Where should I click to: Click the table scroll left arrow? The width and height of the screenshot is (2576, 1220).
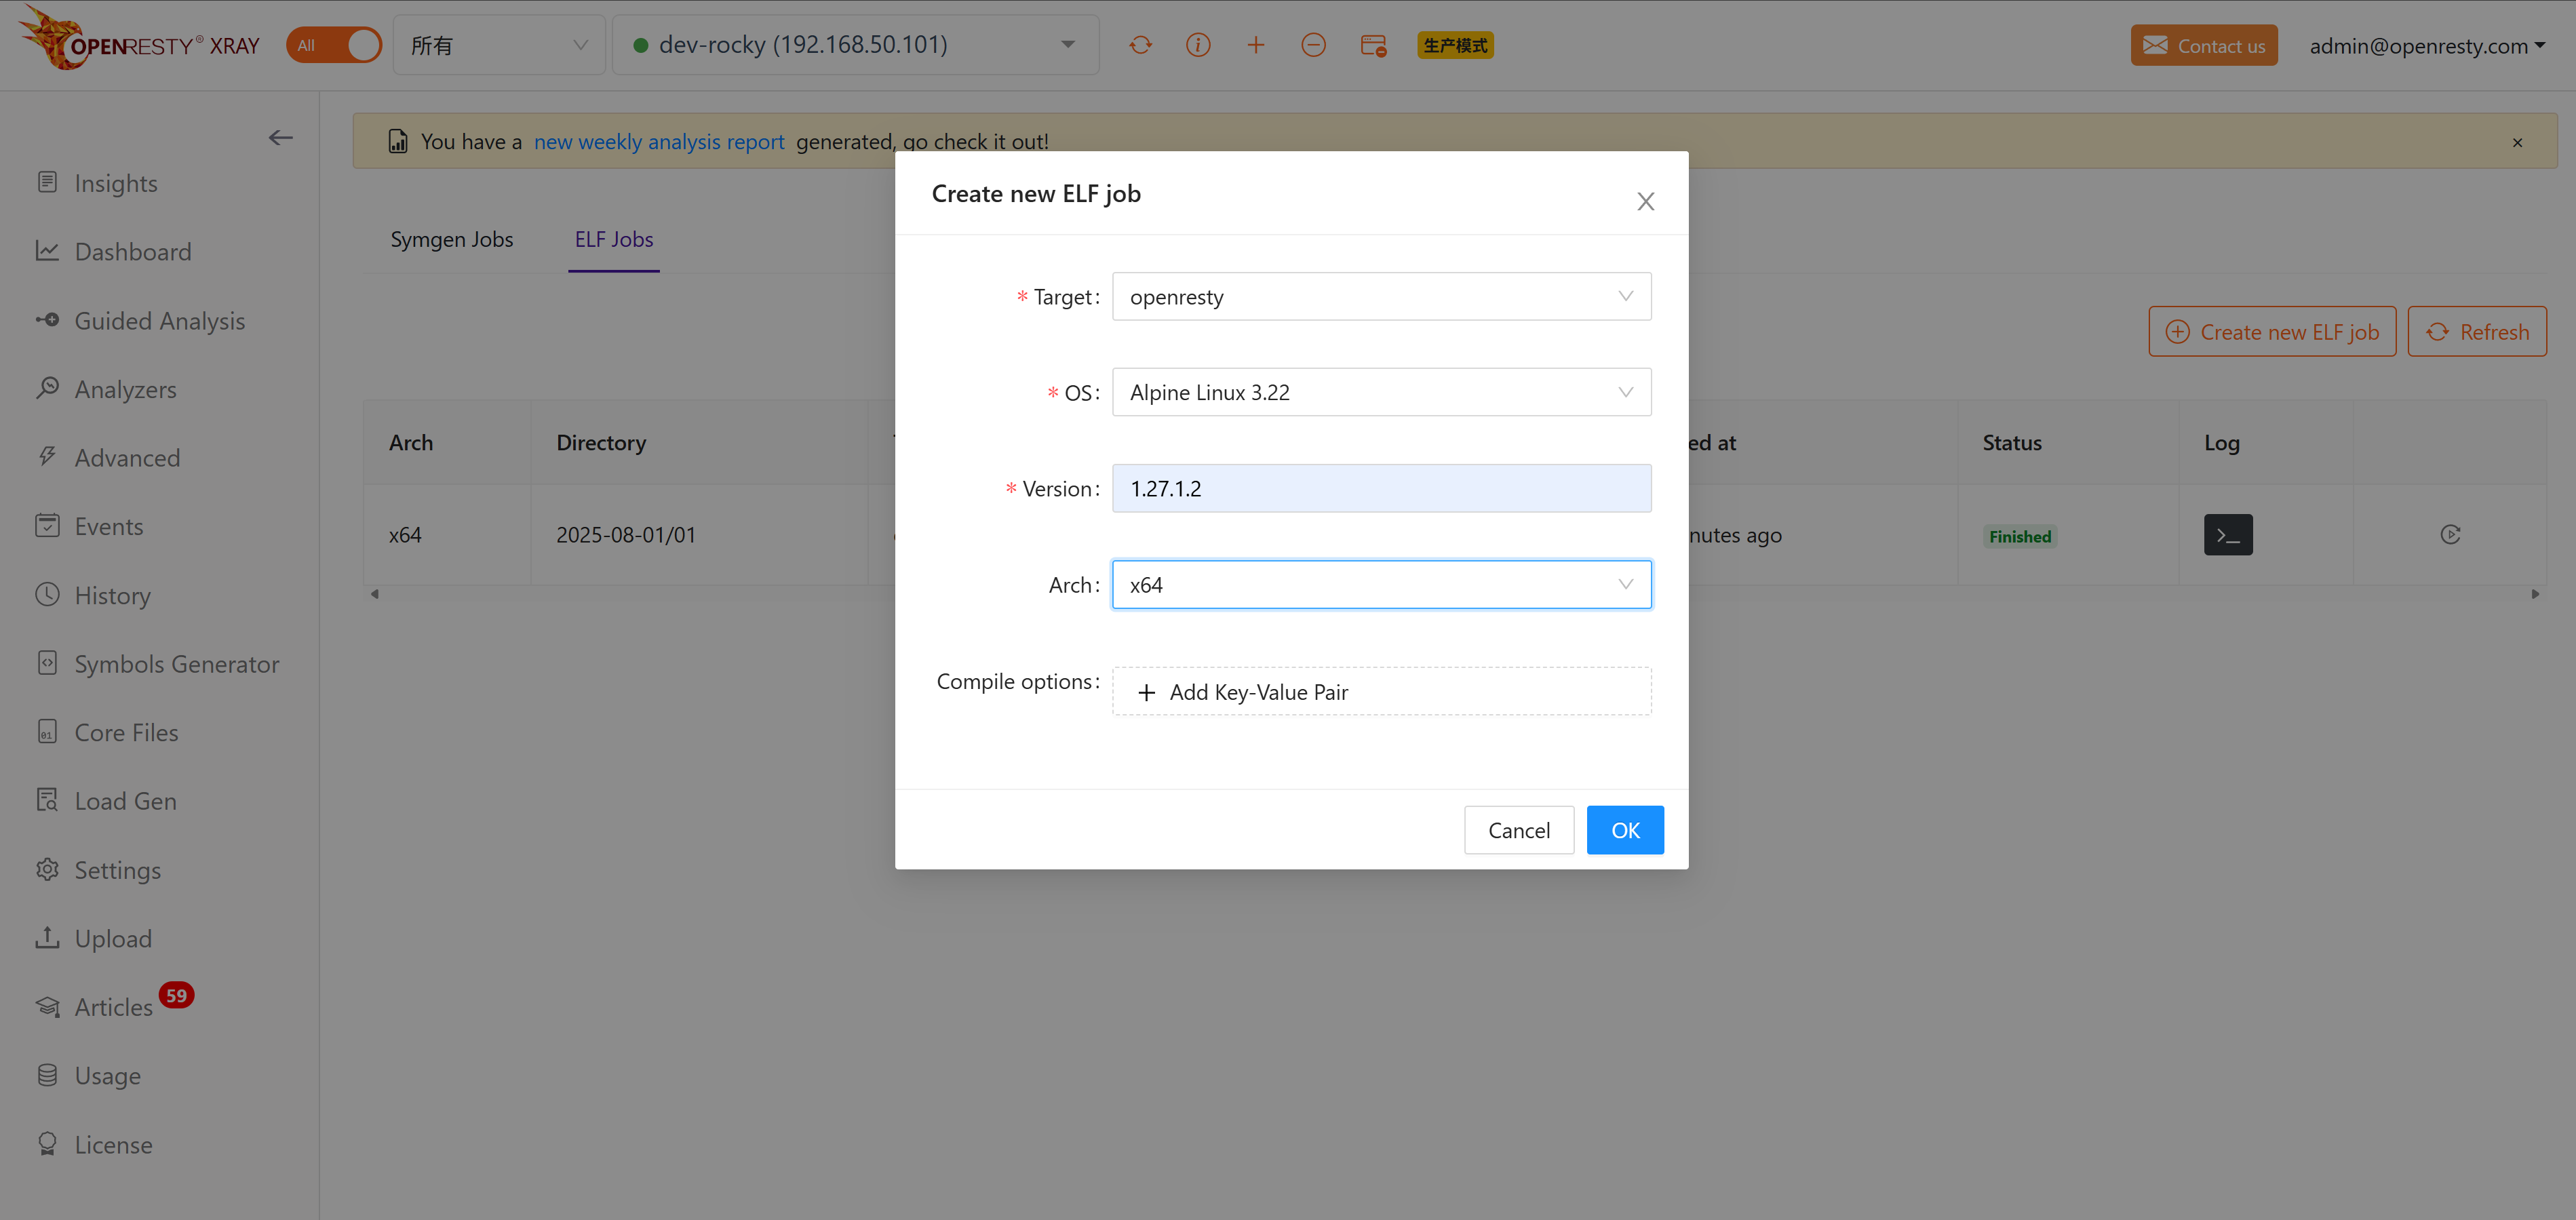click(375, 594)
